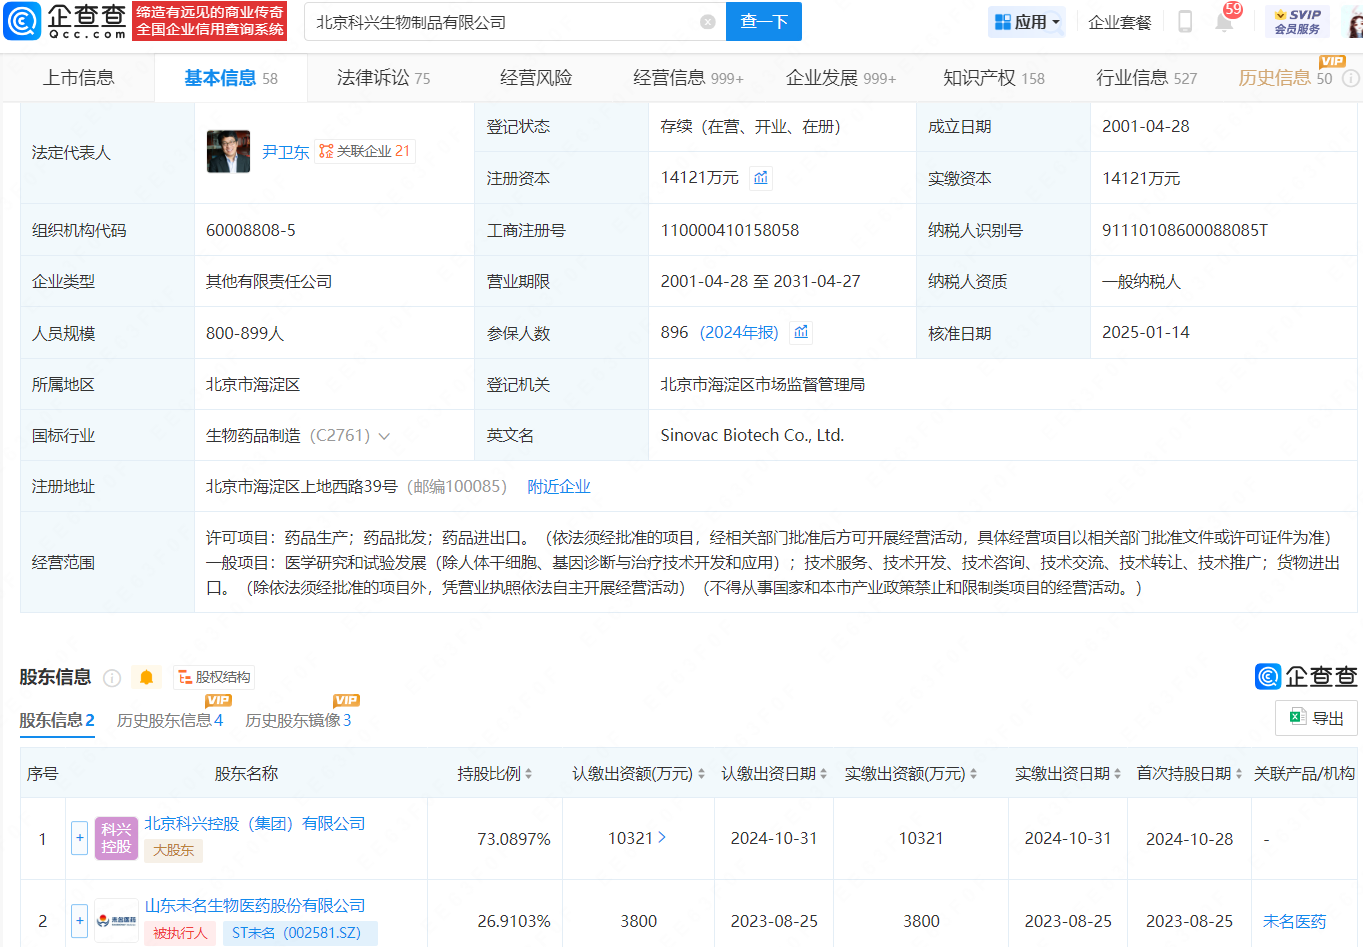Click the 查一下 search button

tap(764, 22)
